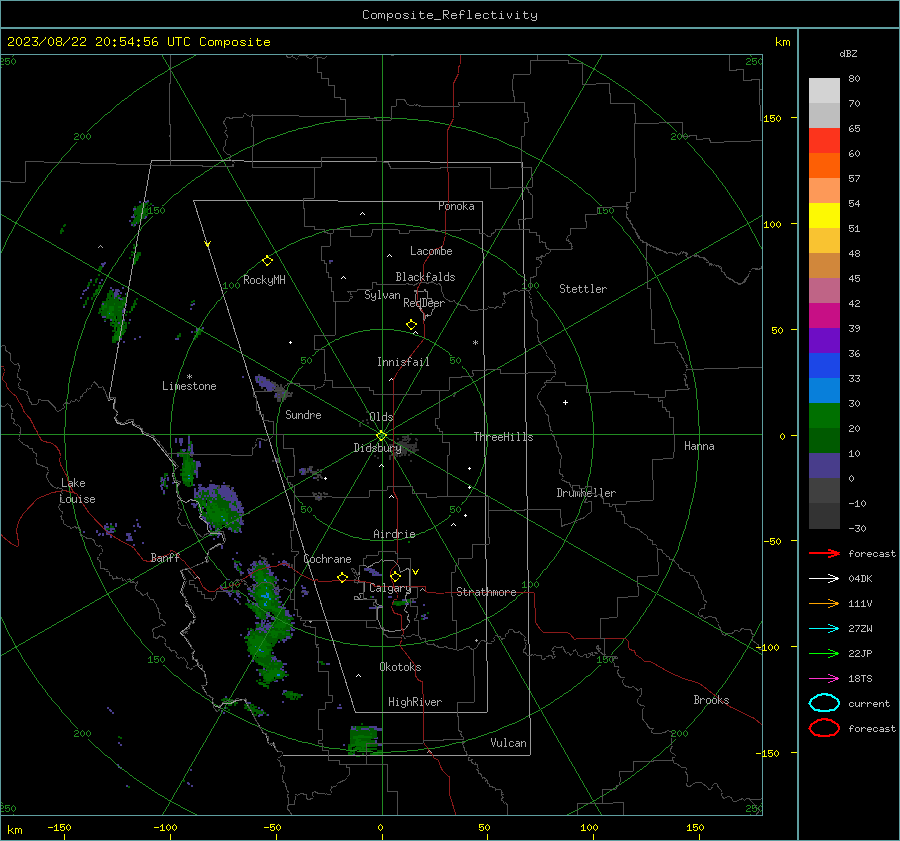Click the dBZ legend heading

[848, 53]
